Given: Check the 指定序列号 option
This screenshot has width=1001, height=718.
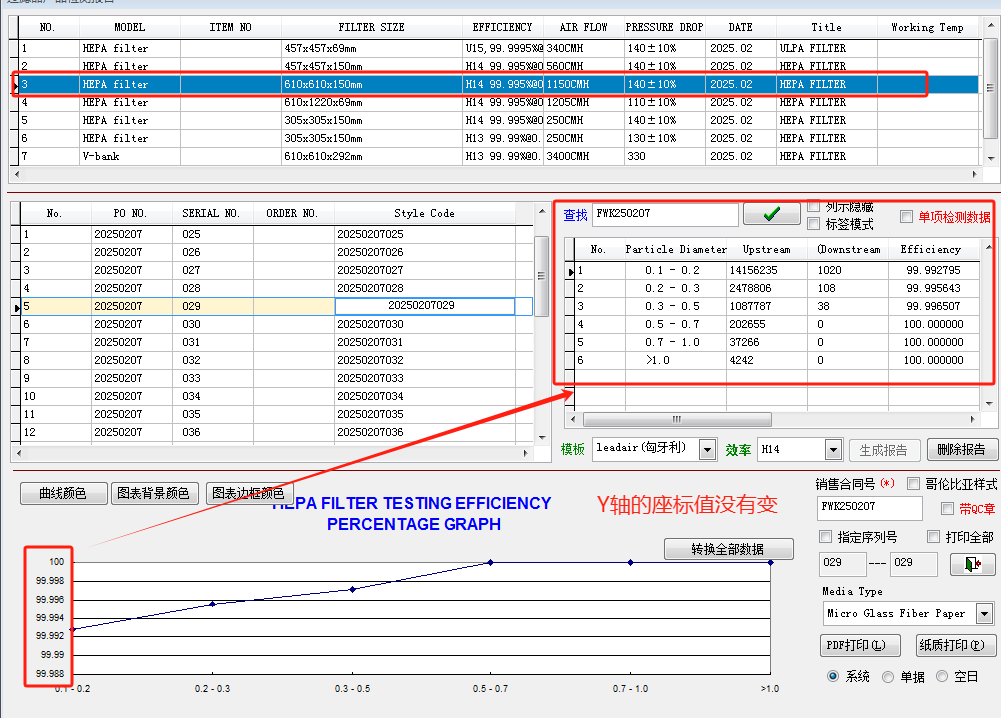Looking at the screenshot, I should pyautogui.click(x=825, y=536).
